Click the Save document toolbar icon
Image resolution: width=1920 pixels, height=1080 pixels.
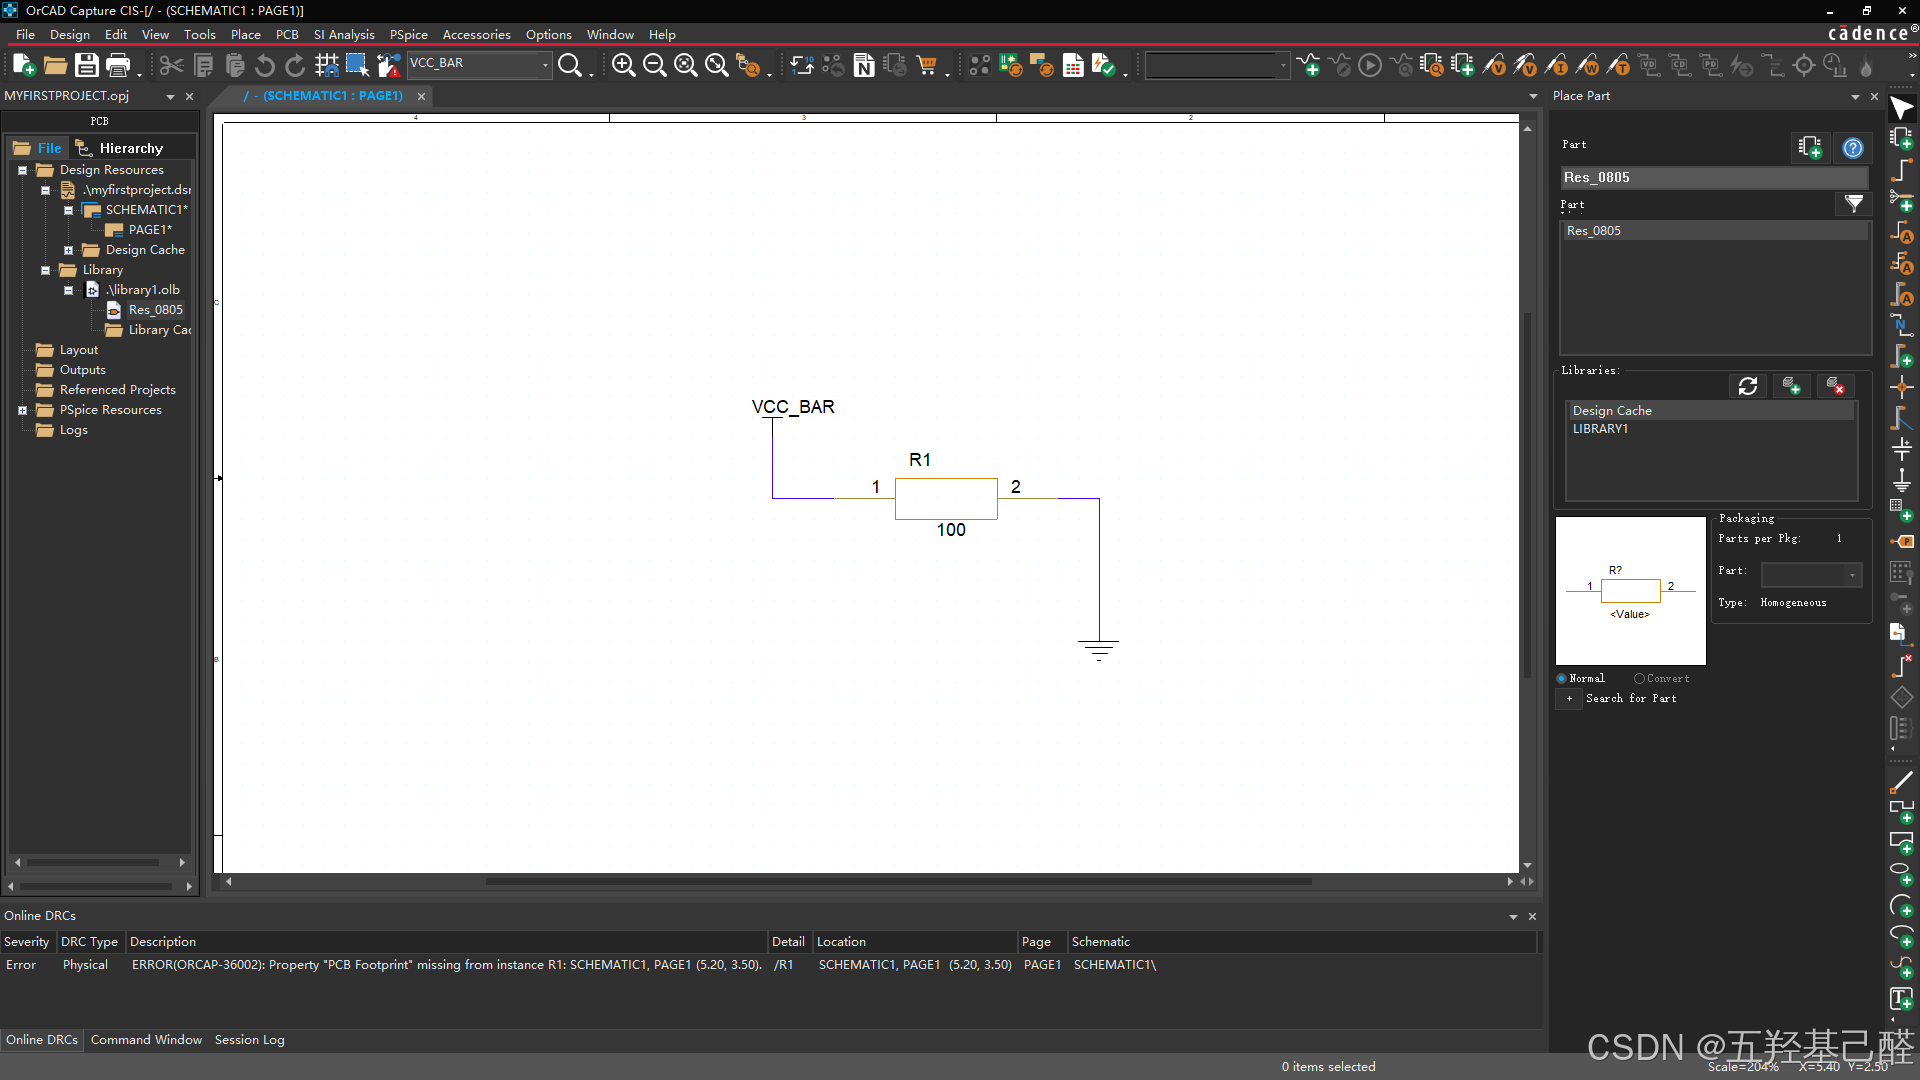[x=86, y=66]
